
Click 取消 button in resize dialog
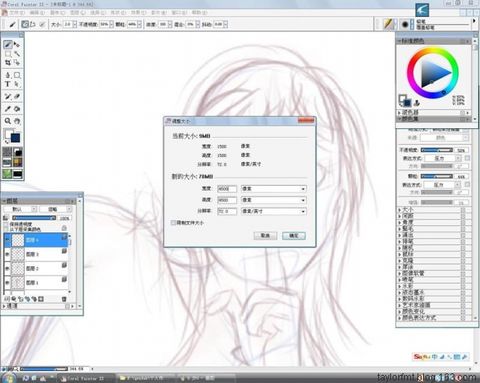click(x=265, y=236)
